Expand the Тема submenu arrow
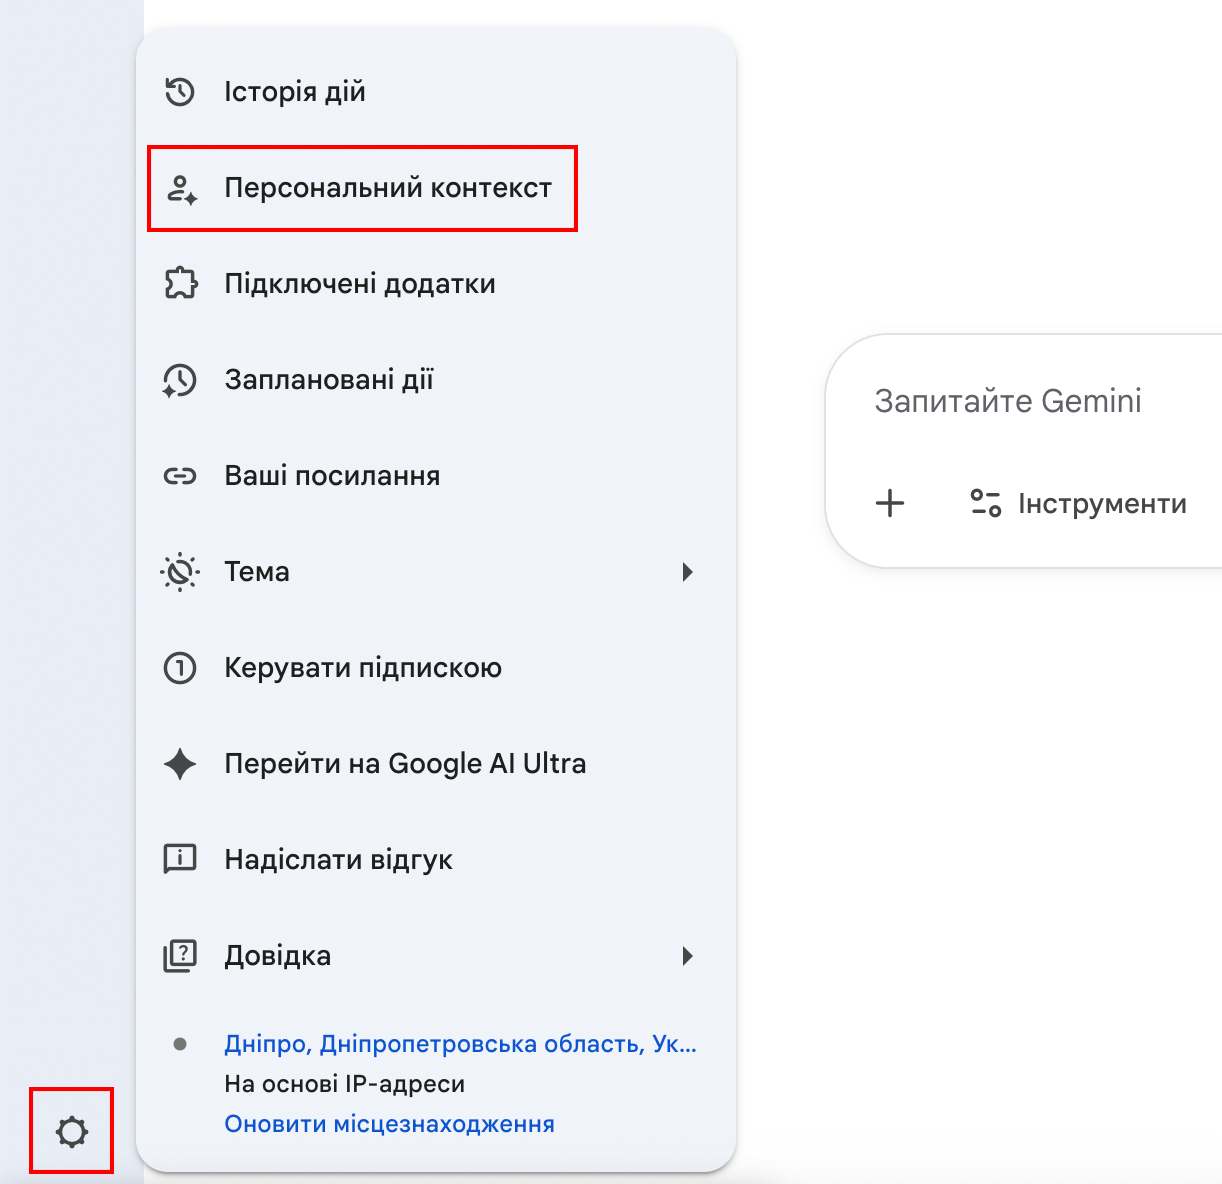The image size is (1222, 1184). [687, 572]
